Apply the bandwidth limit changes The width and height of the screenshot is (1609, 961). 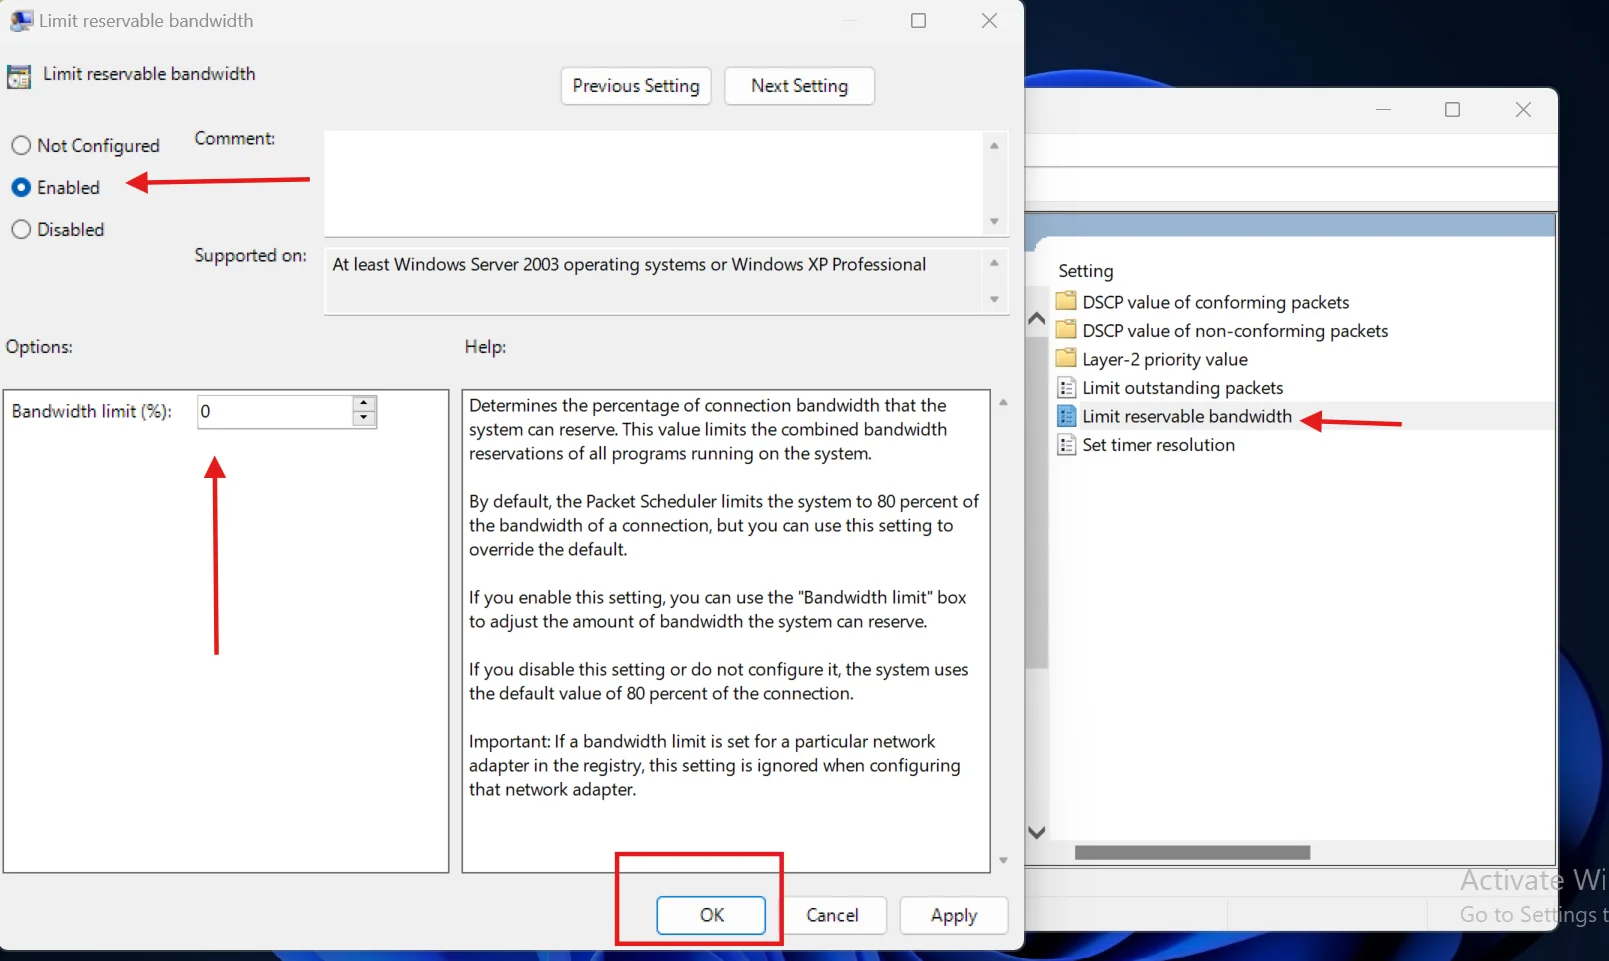click(x=953, y=915)
